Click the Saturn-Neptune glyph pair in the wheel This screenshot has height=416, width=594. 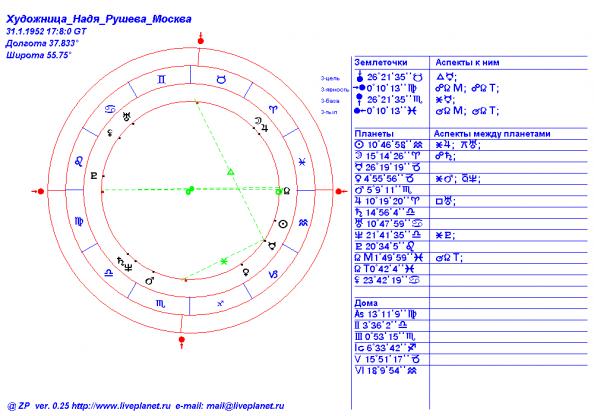pyautogui.click(x=125, y=264)
